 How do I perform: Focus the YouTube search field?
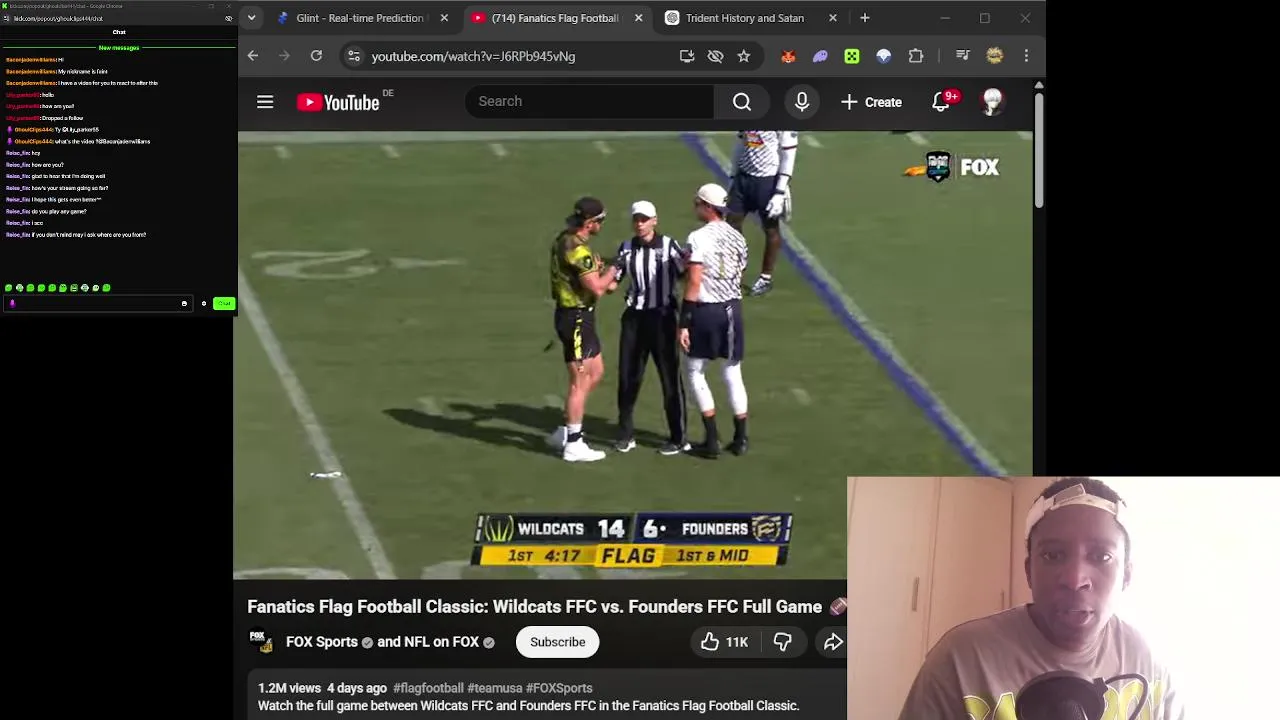point(590,101)
